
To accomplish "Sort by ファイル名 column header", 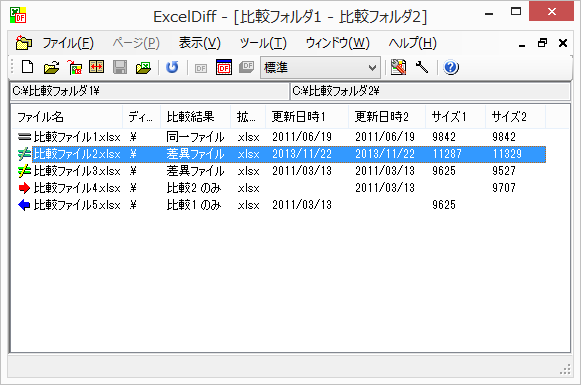I will [67, 117].
